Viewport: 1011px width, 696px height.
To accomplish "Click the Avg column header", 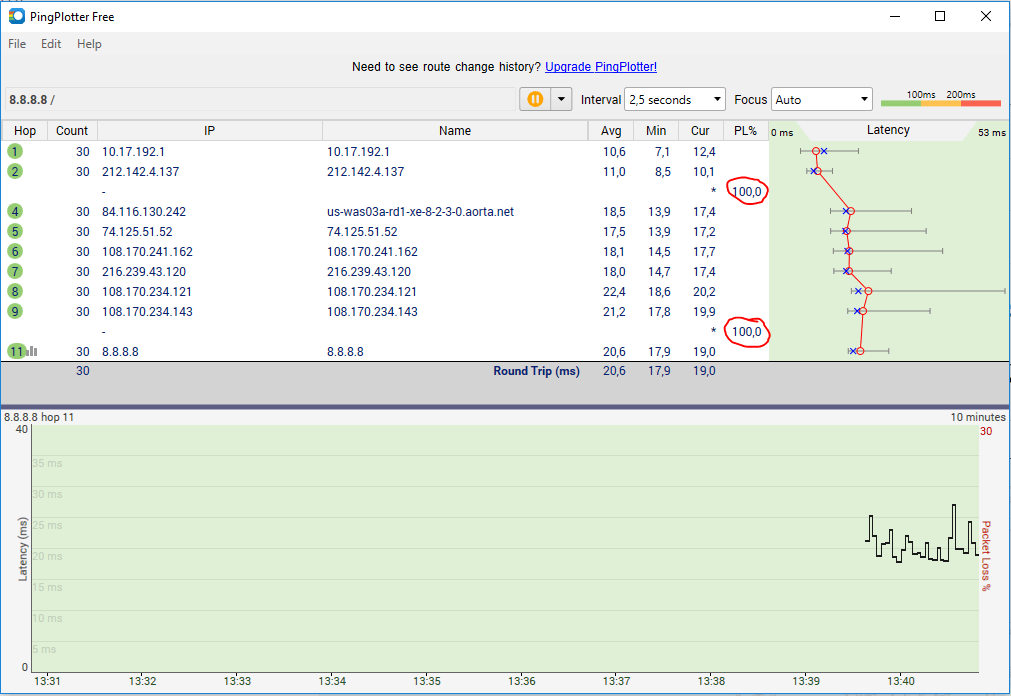I will click(611, 130).
